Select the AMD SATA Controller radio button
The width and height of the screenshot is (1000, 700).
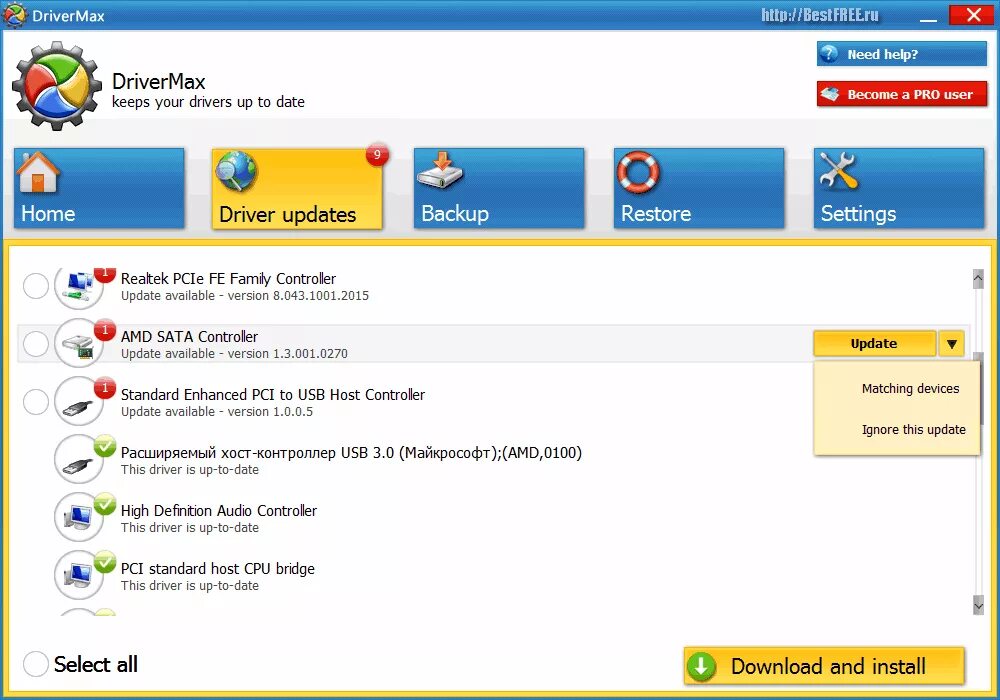36,344
